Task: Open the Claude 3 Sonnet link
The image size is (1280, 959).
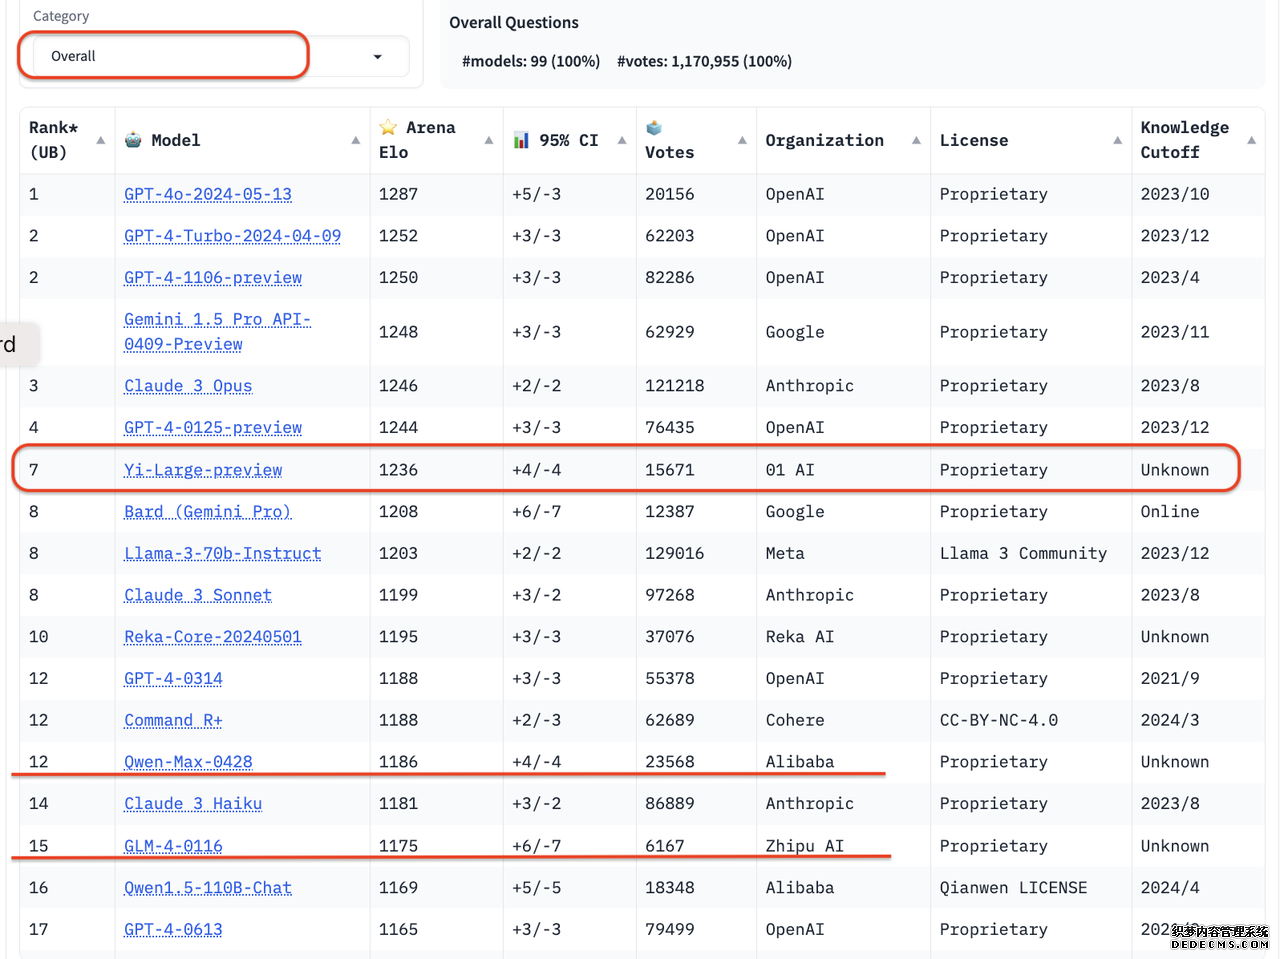Action: coord(198,595)
